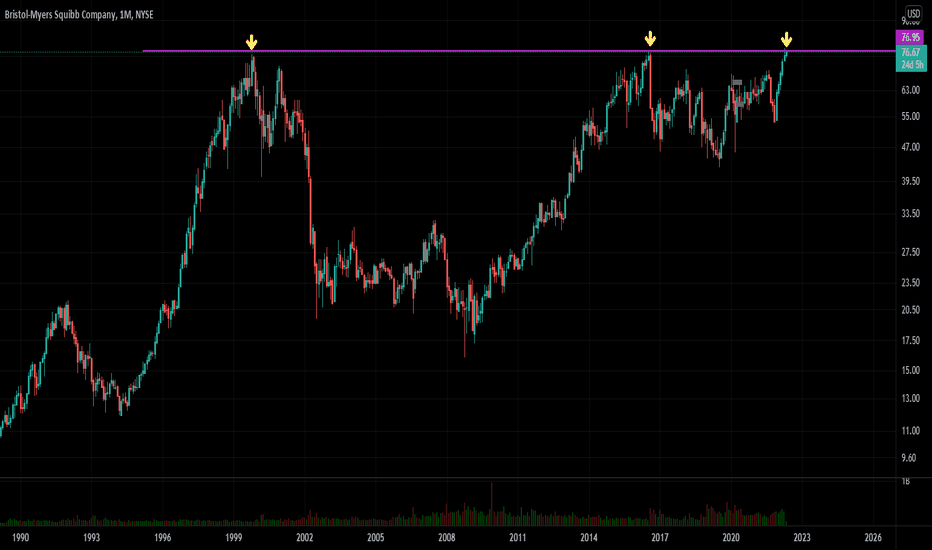The height and width of the screenshot is (550, 932).
Task: Click the purple 76.95 price label
Action: pyautogui.click(x=910, y=37)
